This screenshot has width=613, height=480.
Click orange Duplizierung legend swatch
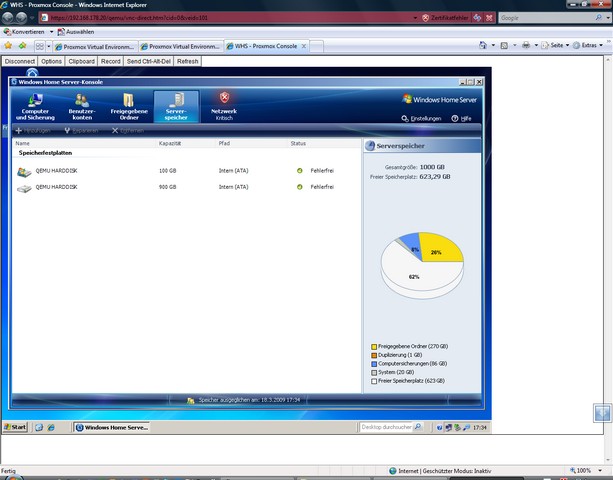click(x=374, y=355)
